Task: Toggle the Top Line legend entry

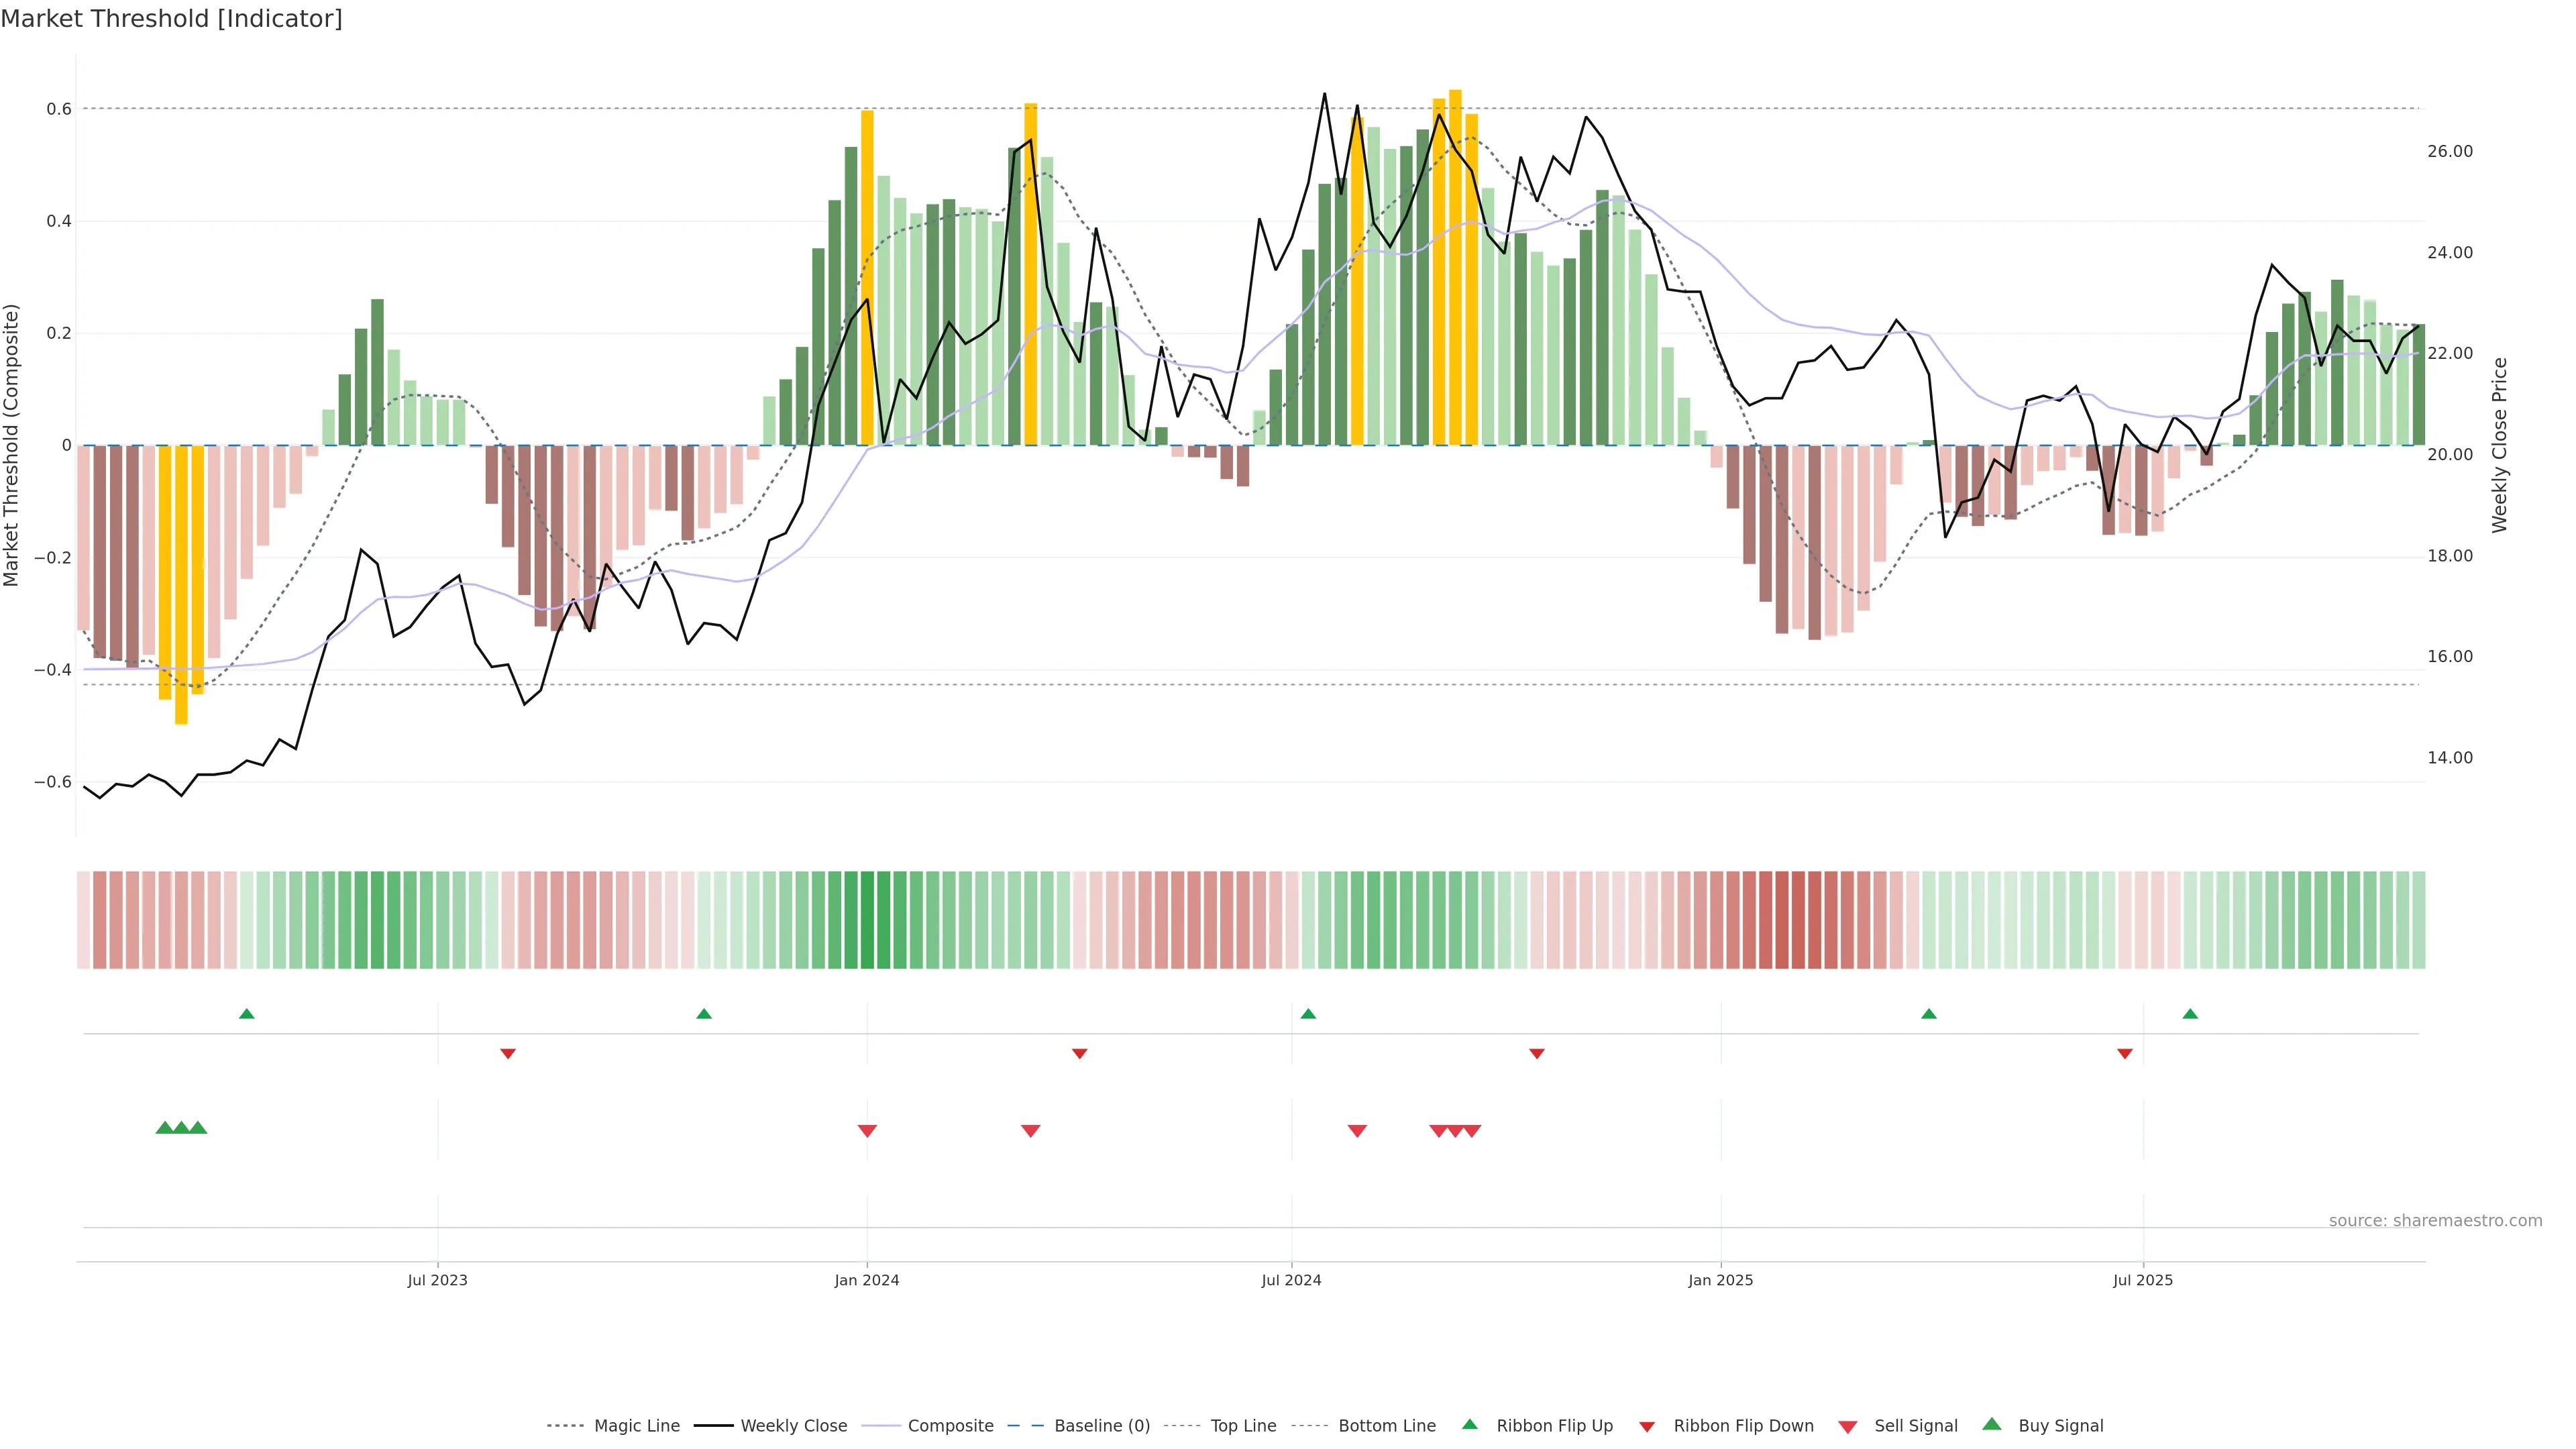Action: click(1243, 1426)
